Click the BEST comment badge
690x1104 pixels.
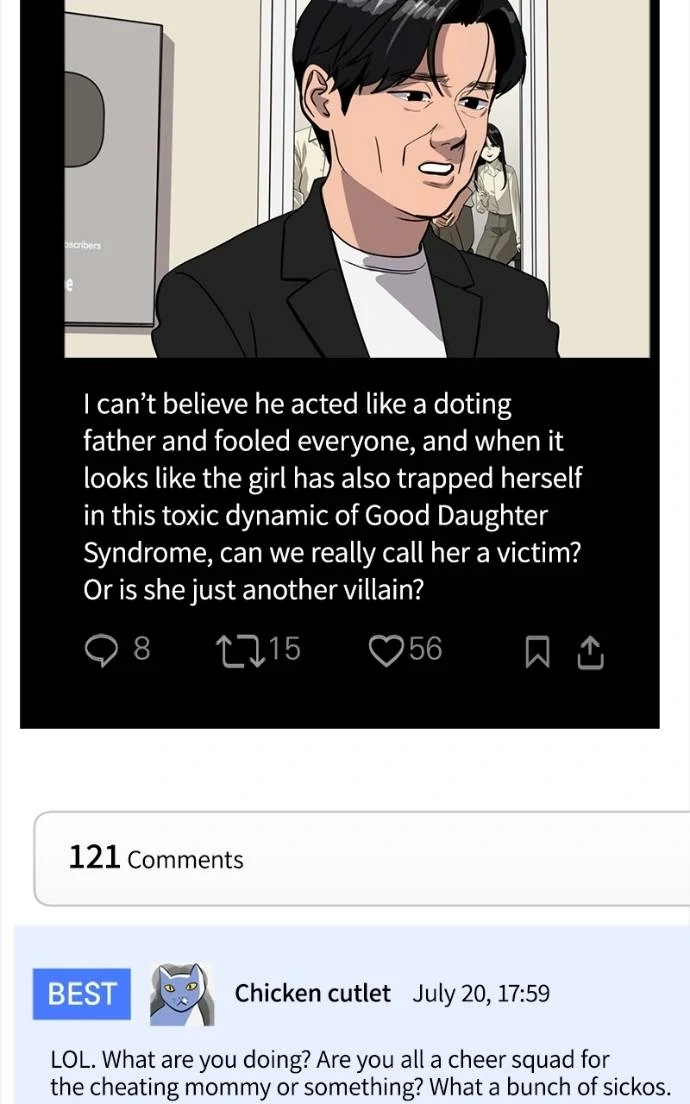click(82, 994)
